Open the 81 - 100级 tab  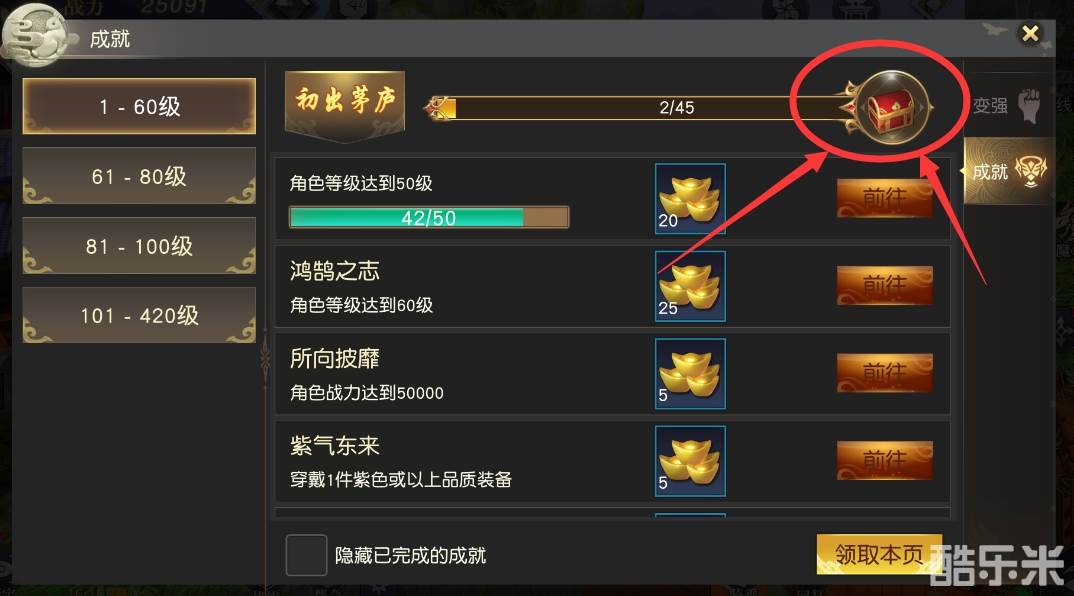139,246
